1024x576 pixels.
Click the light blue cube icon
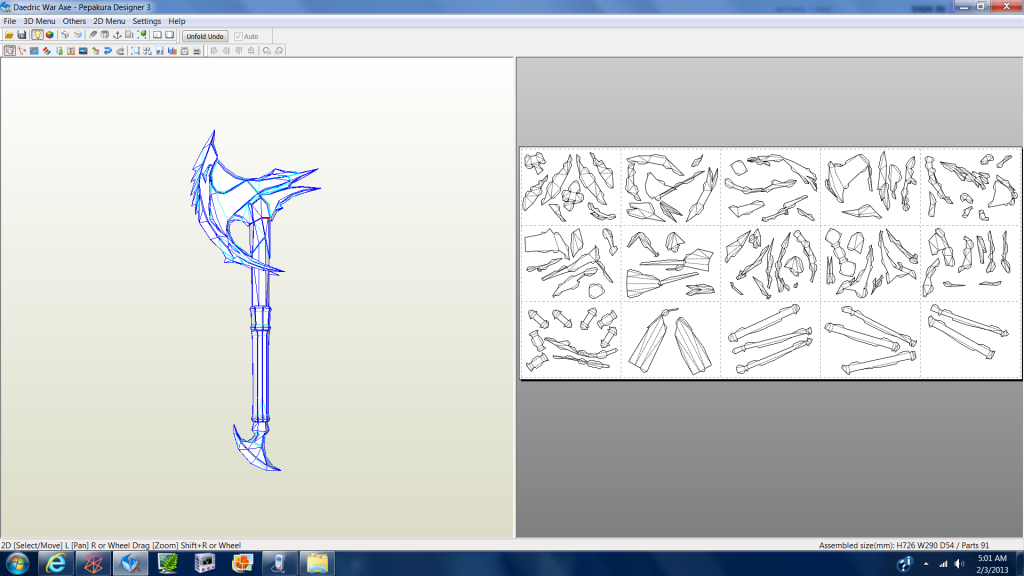click(78, 35)
